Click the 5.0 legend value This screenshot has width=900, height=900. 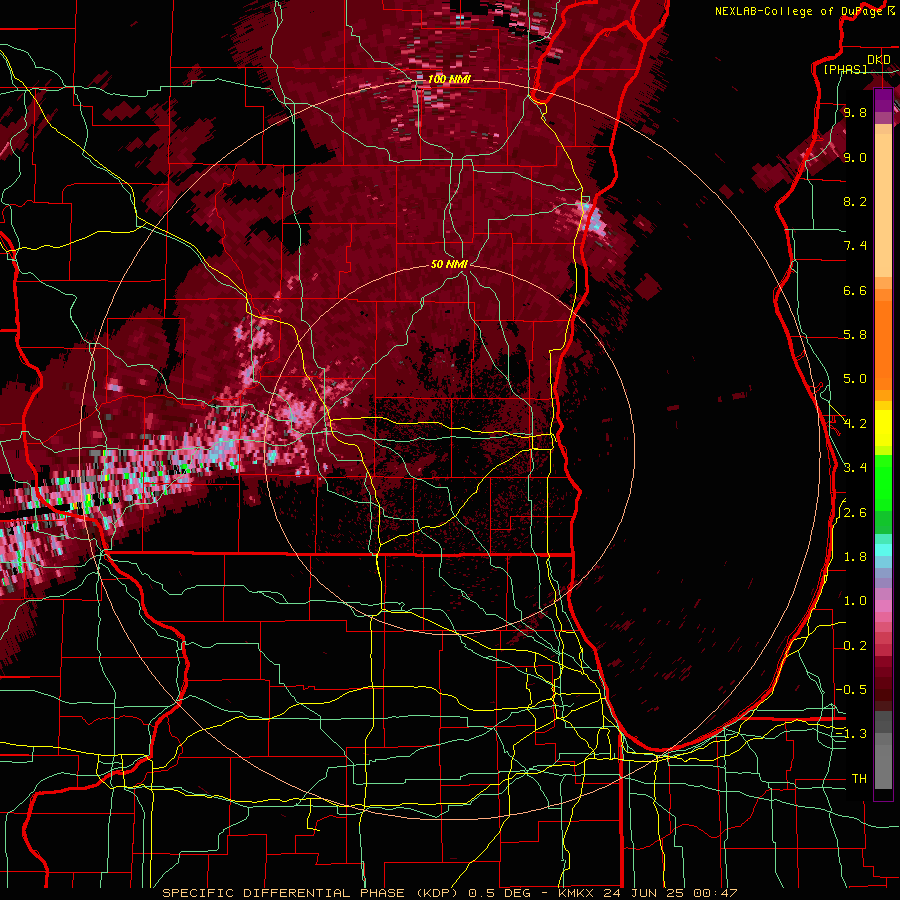pyautogui.click(x=855, y=379)
